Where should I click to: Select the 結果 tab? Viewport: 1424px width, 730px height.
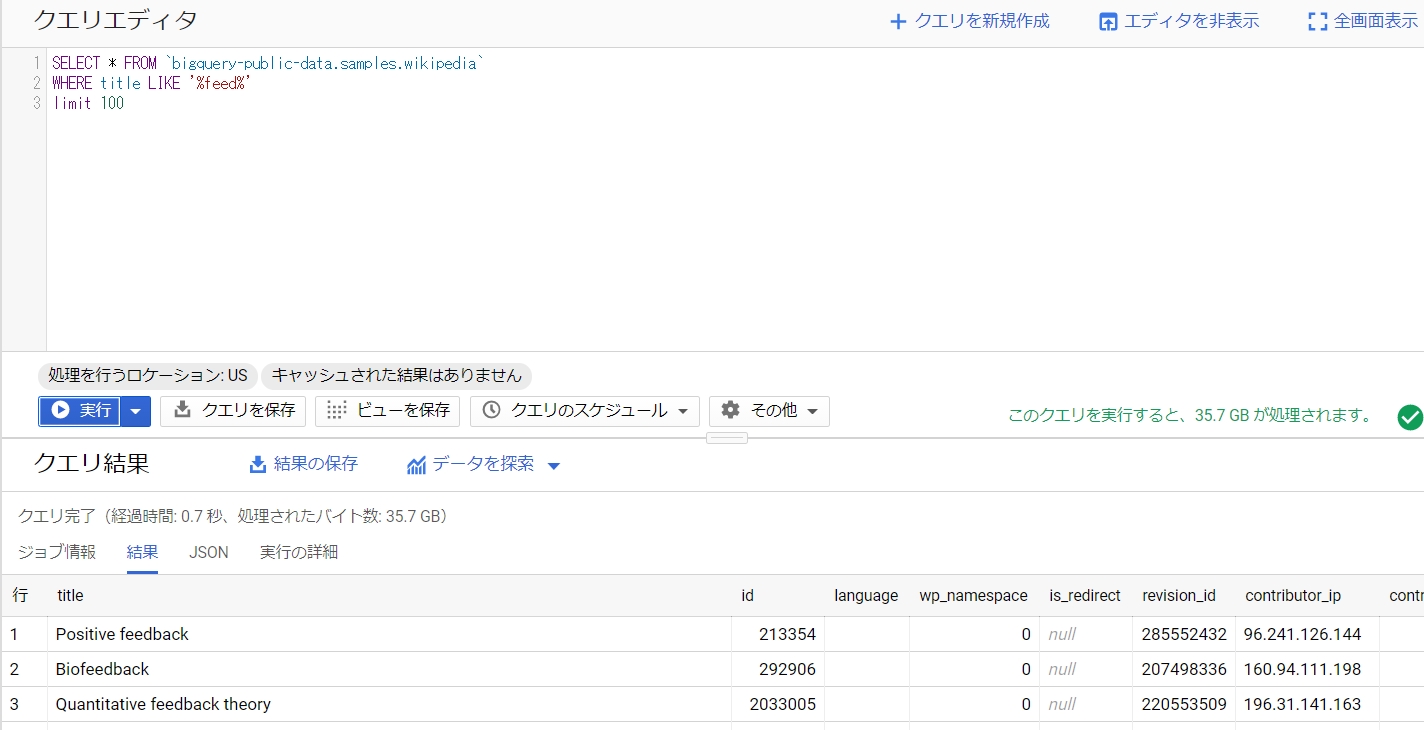coord(142,552)
